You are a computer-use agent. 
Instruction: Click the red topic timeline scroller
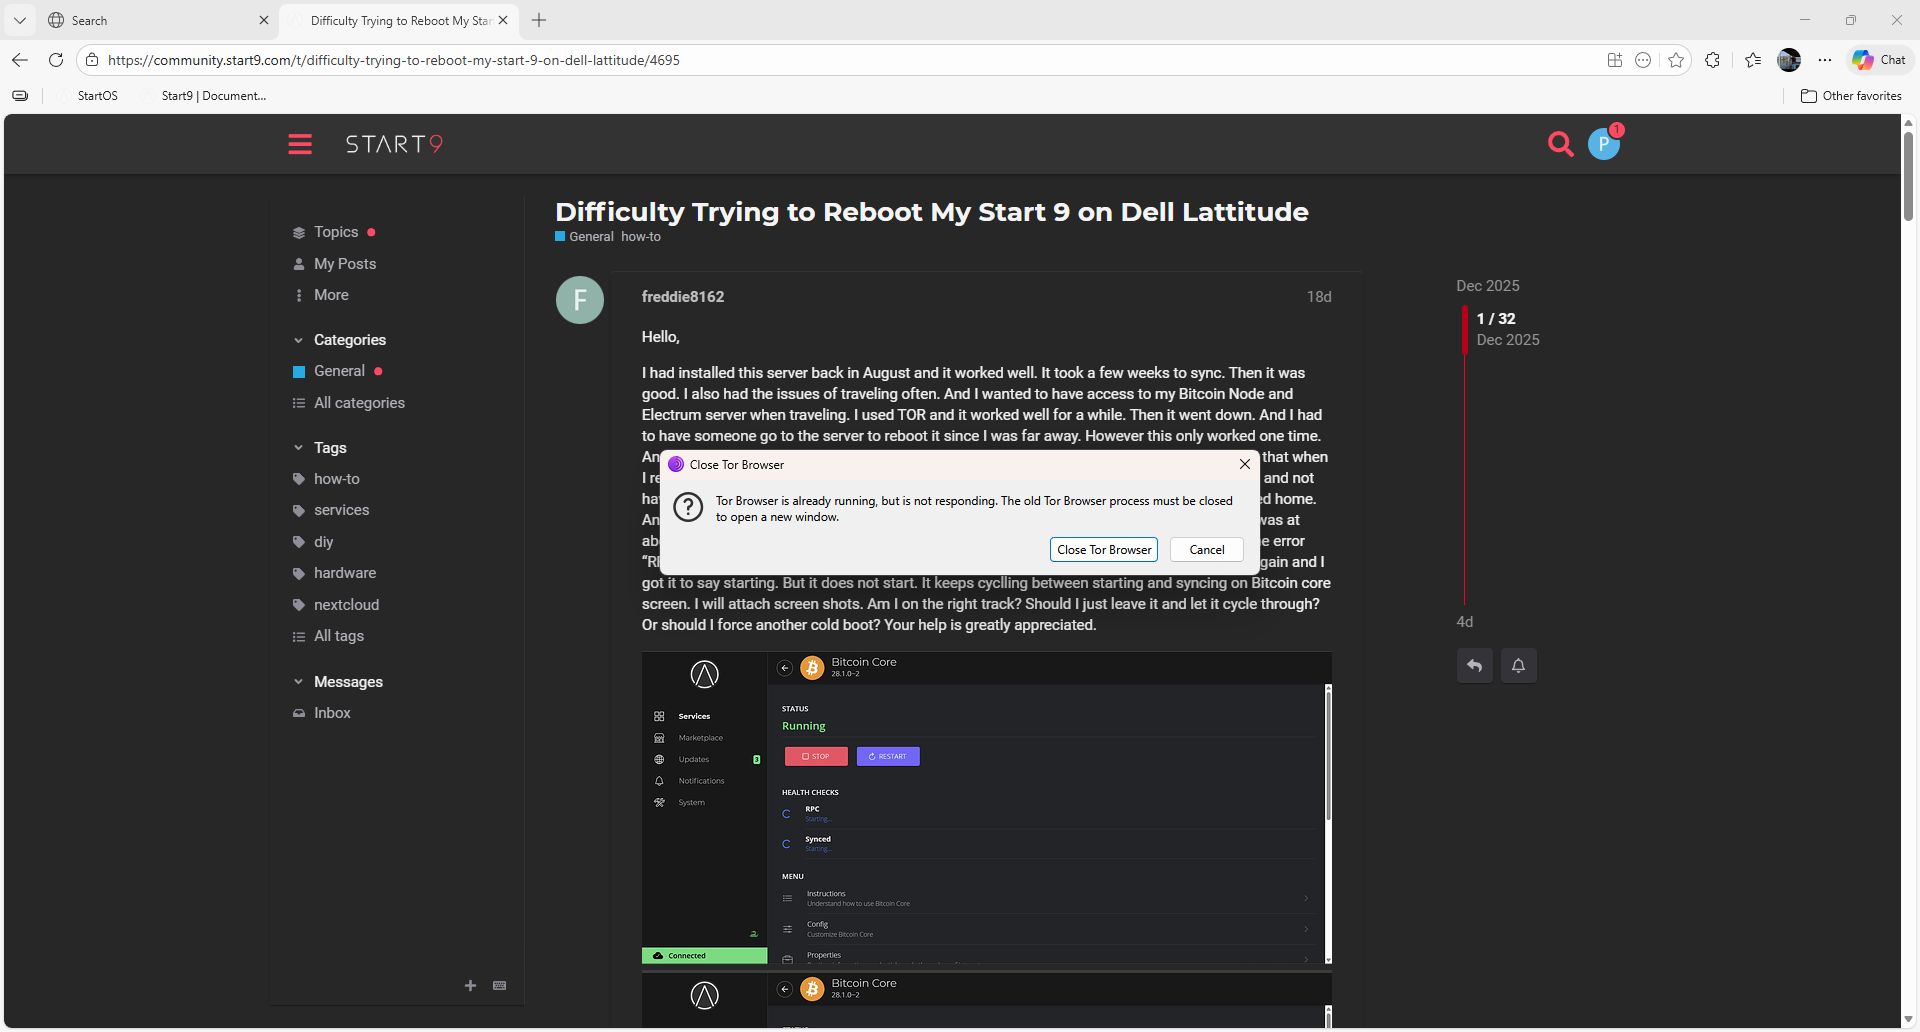point(1464,330)
